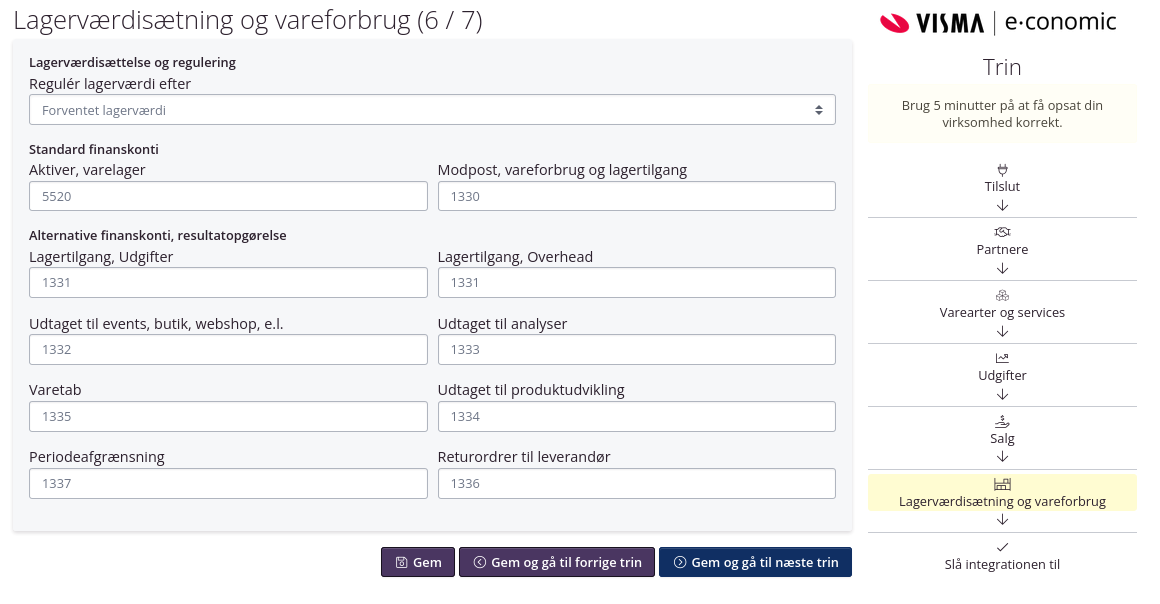Screen dimensions: 1160x604
Task: Click the save icon inside the Gem button
Action: 402,562
